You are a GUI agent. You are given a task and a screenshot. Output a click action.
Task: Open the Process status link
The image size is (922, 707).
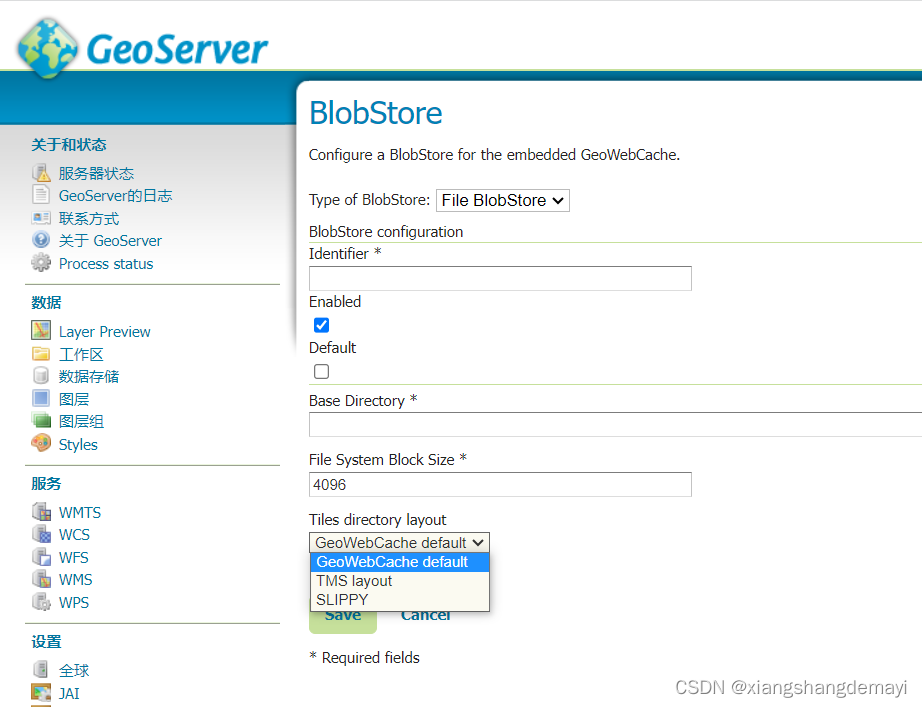(x=106, y=264)
